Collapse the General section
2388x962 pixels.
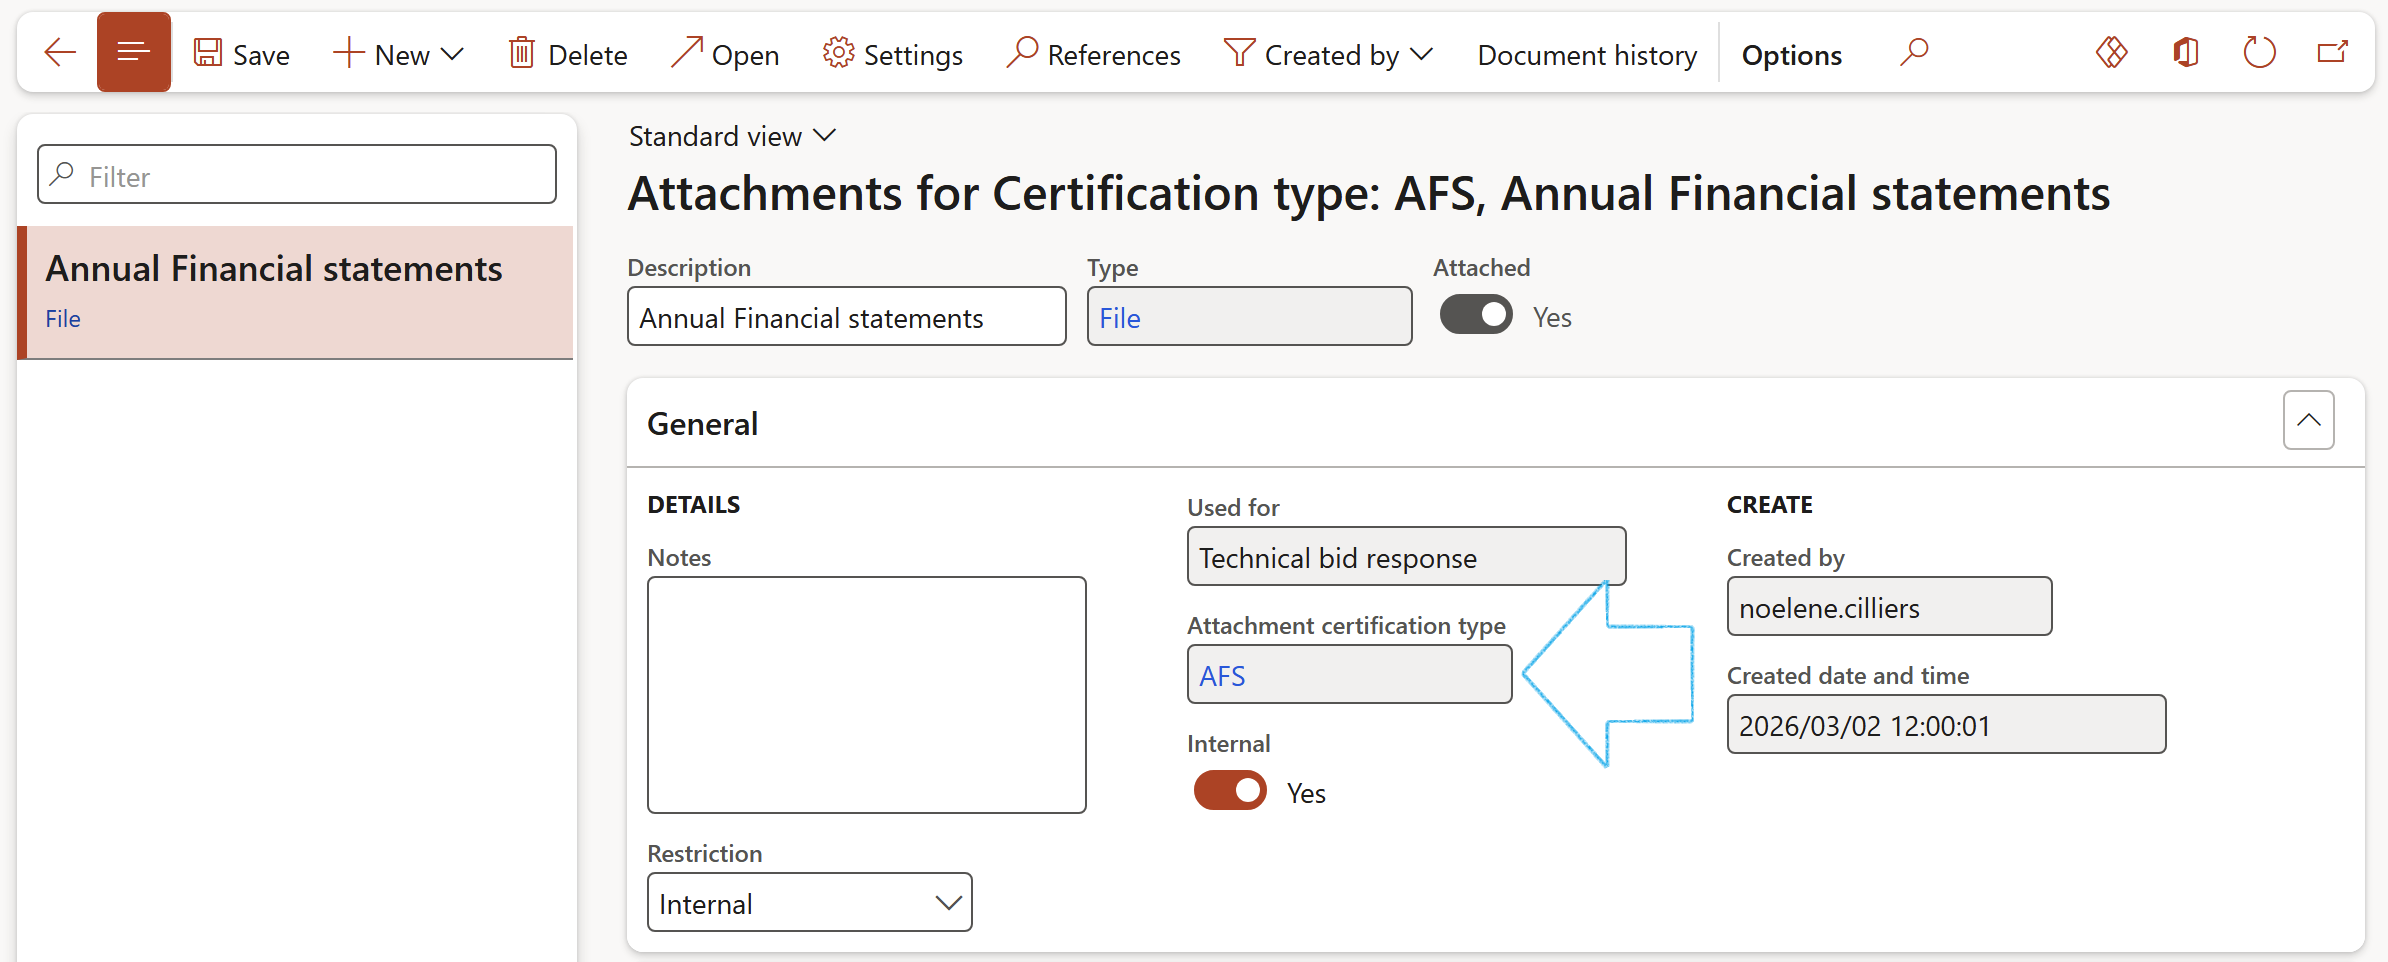(x=2308, y=421)
